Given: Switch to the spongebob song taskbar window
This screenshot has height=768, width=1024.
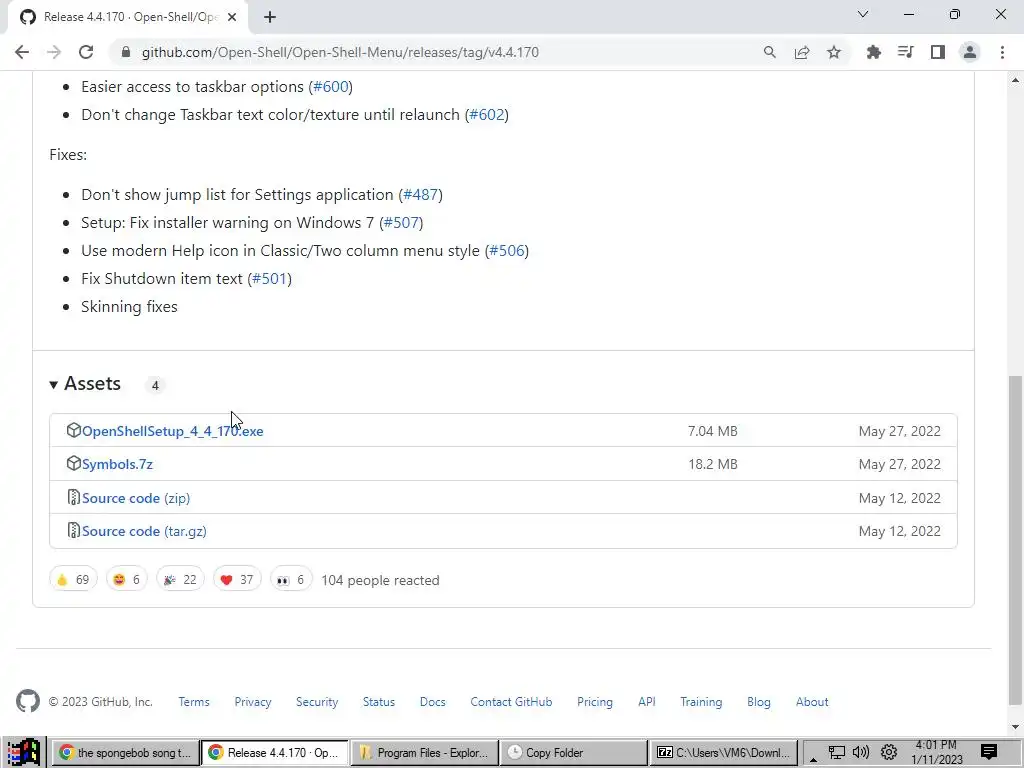Looking at the screenshot, I should 126,753.
